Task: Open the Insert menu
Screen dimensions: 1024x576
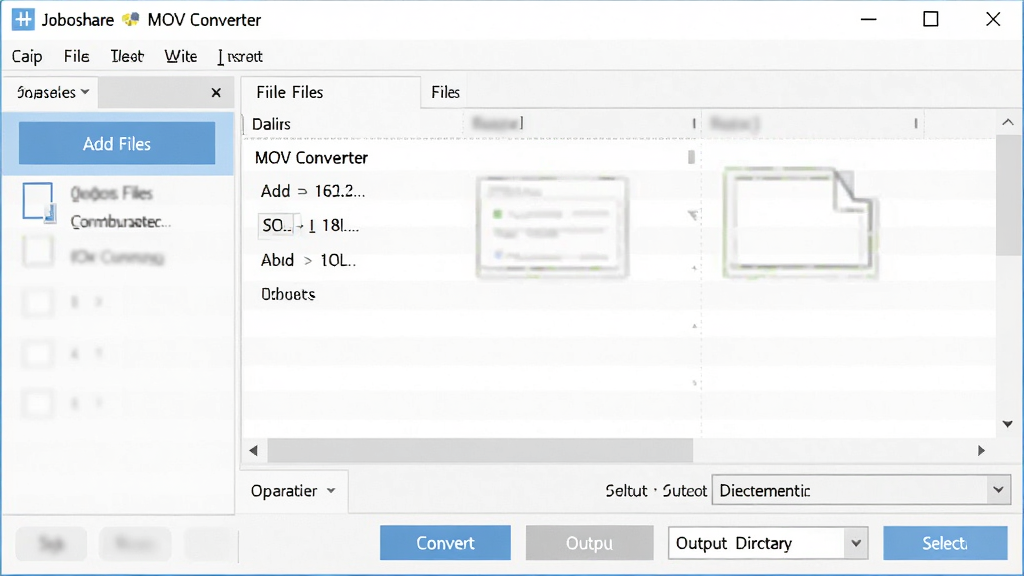Action: (240, 57)
